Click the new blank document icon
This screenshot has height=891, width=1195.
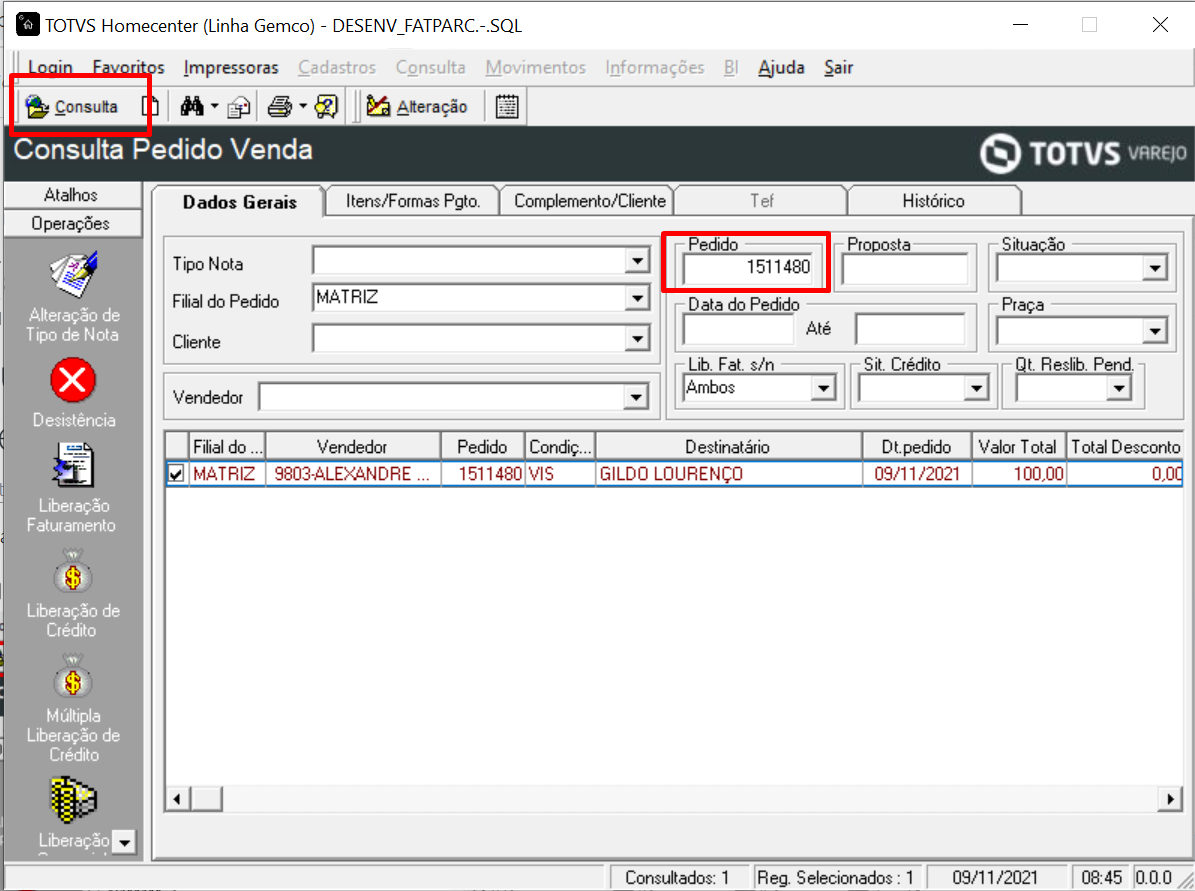coord(150,106)
